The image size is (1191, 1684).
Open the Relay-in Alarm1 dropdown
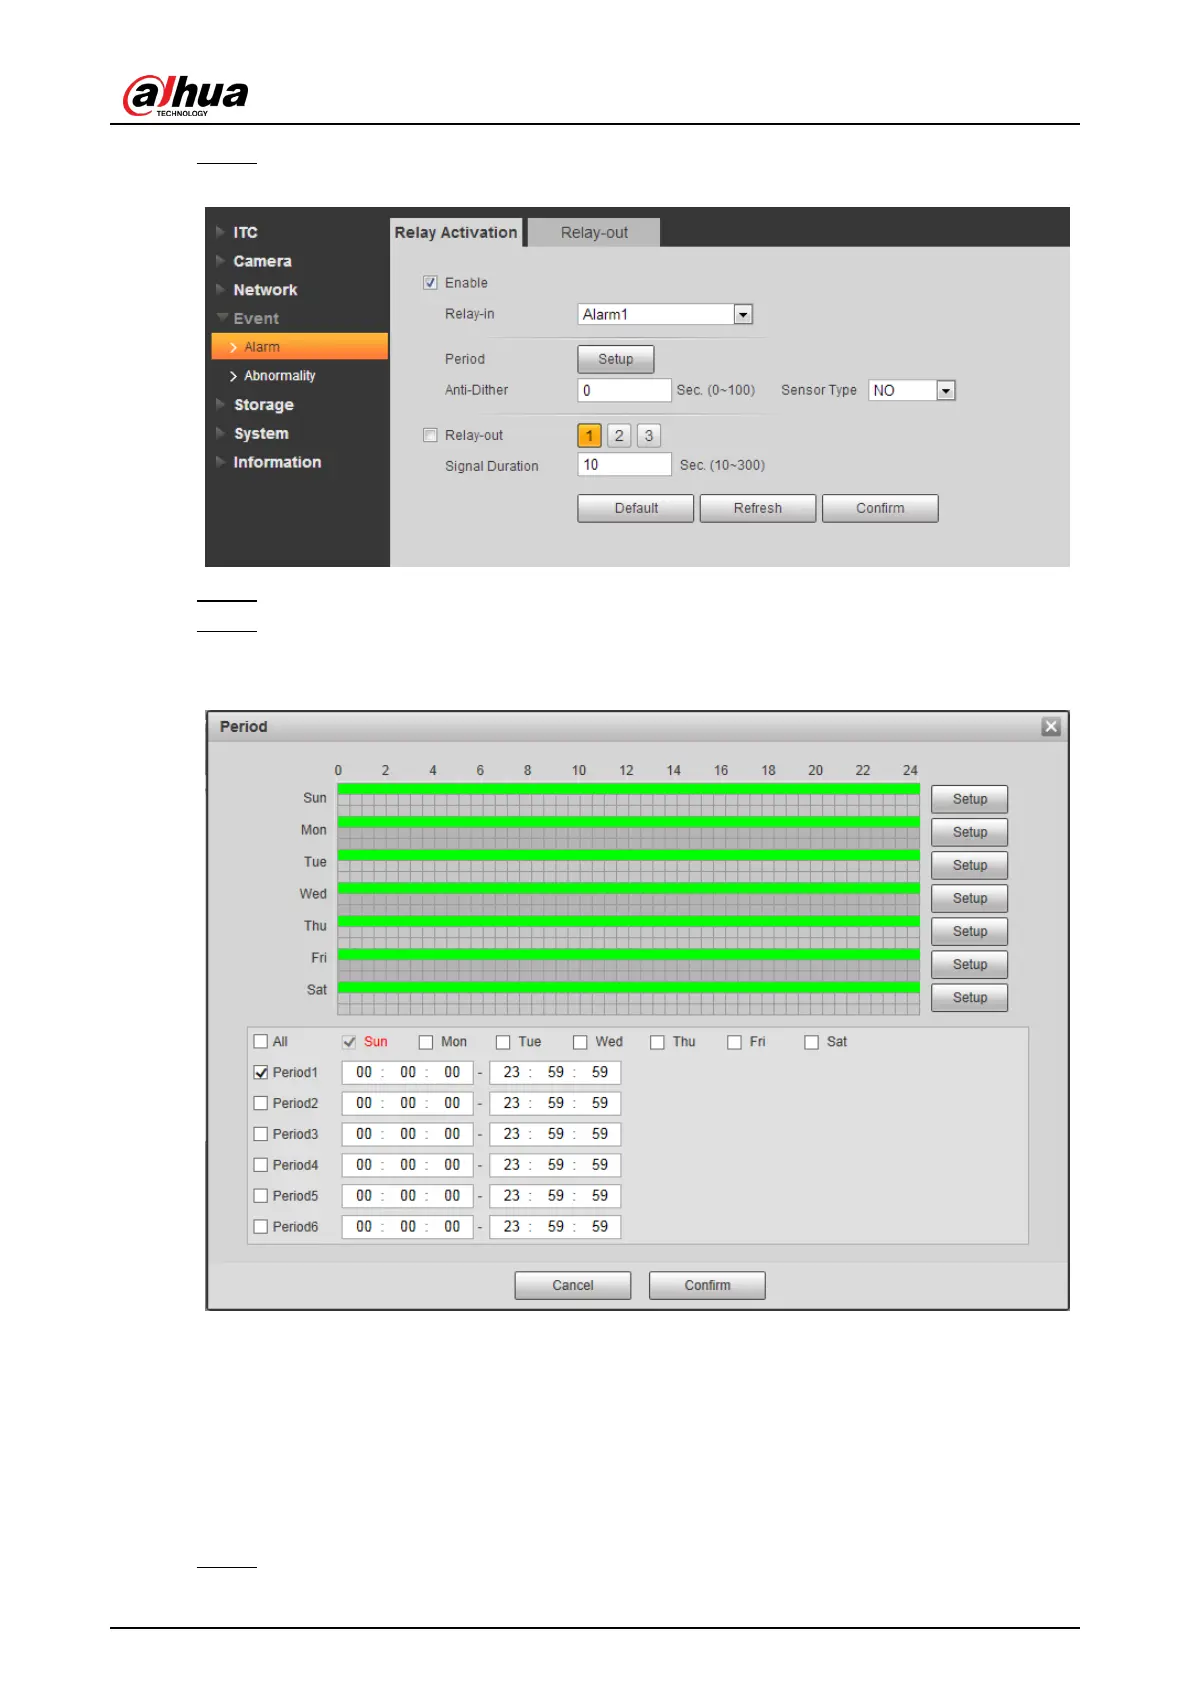[x=665, y=314]
